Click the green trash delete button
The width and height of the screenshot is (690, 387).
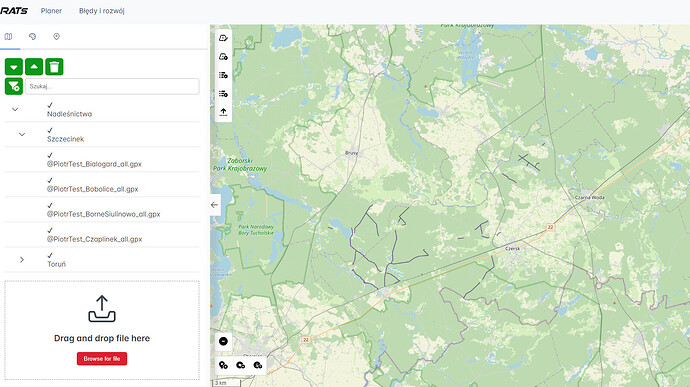click(x=54, y=67)
